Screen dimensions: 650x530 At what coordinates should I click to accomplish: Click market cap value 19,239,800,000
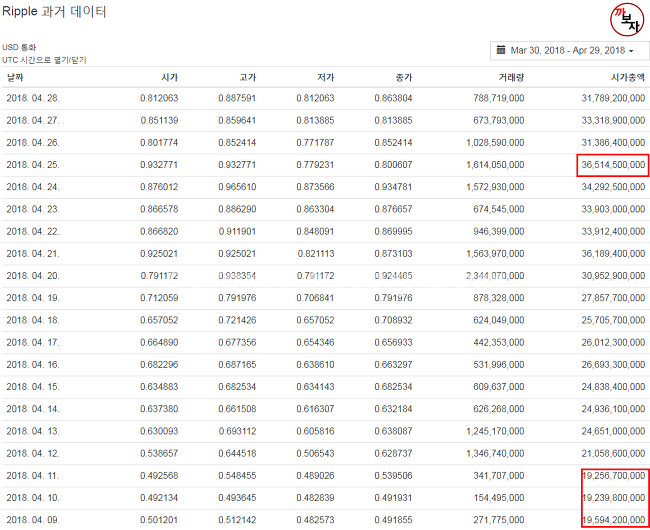click(613, 498)
